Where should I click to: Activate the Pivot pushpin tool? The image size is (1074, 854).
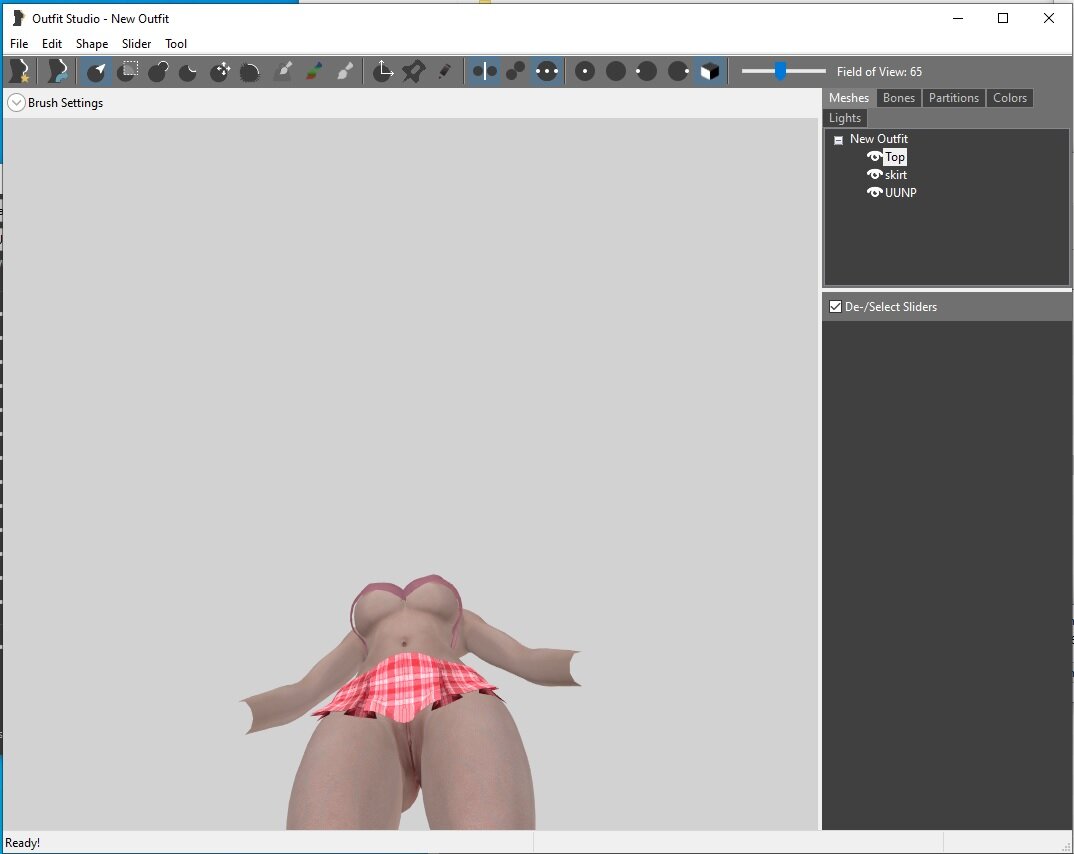(x=414, y=71)
